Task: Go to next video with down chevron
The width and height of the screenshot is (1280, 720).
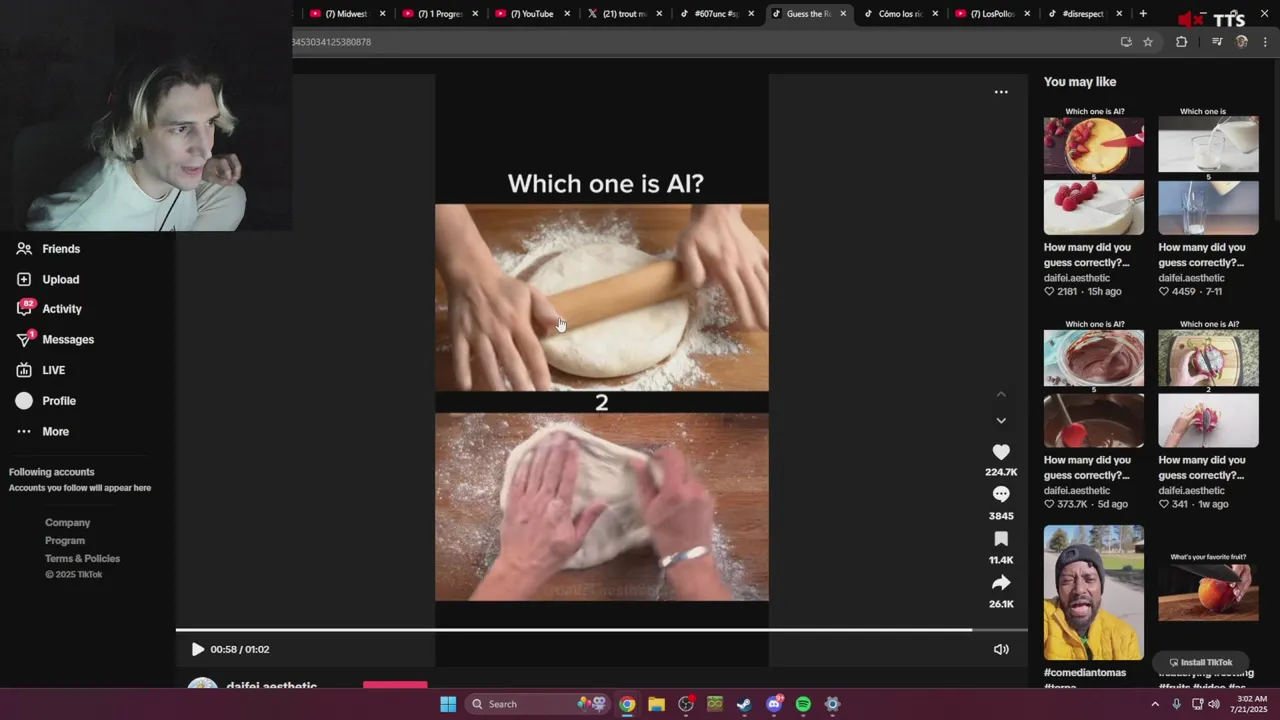Action: [x=1001, y=421]
